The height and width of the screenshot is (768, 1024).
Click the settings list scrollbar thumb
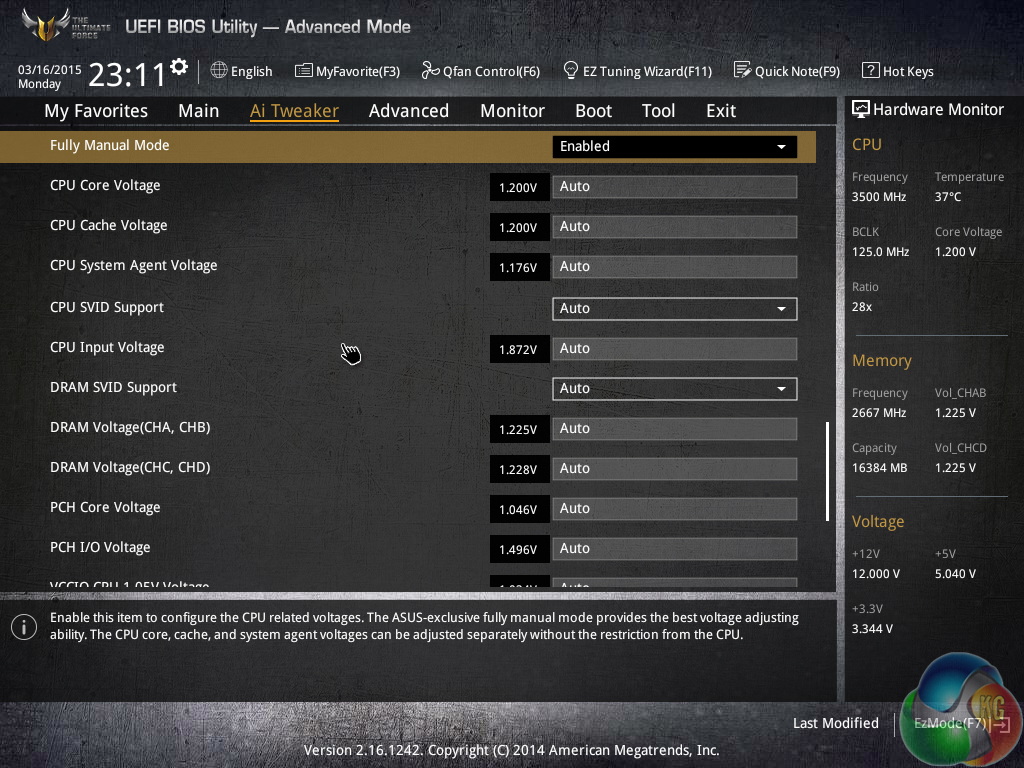click(x=827, y=472)
